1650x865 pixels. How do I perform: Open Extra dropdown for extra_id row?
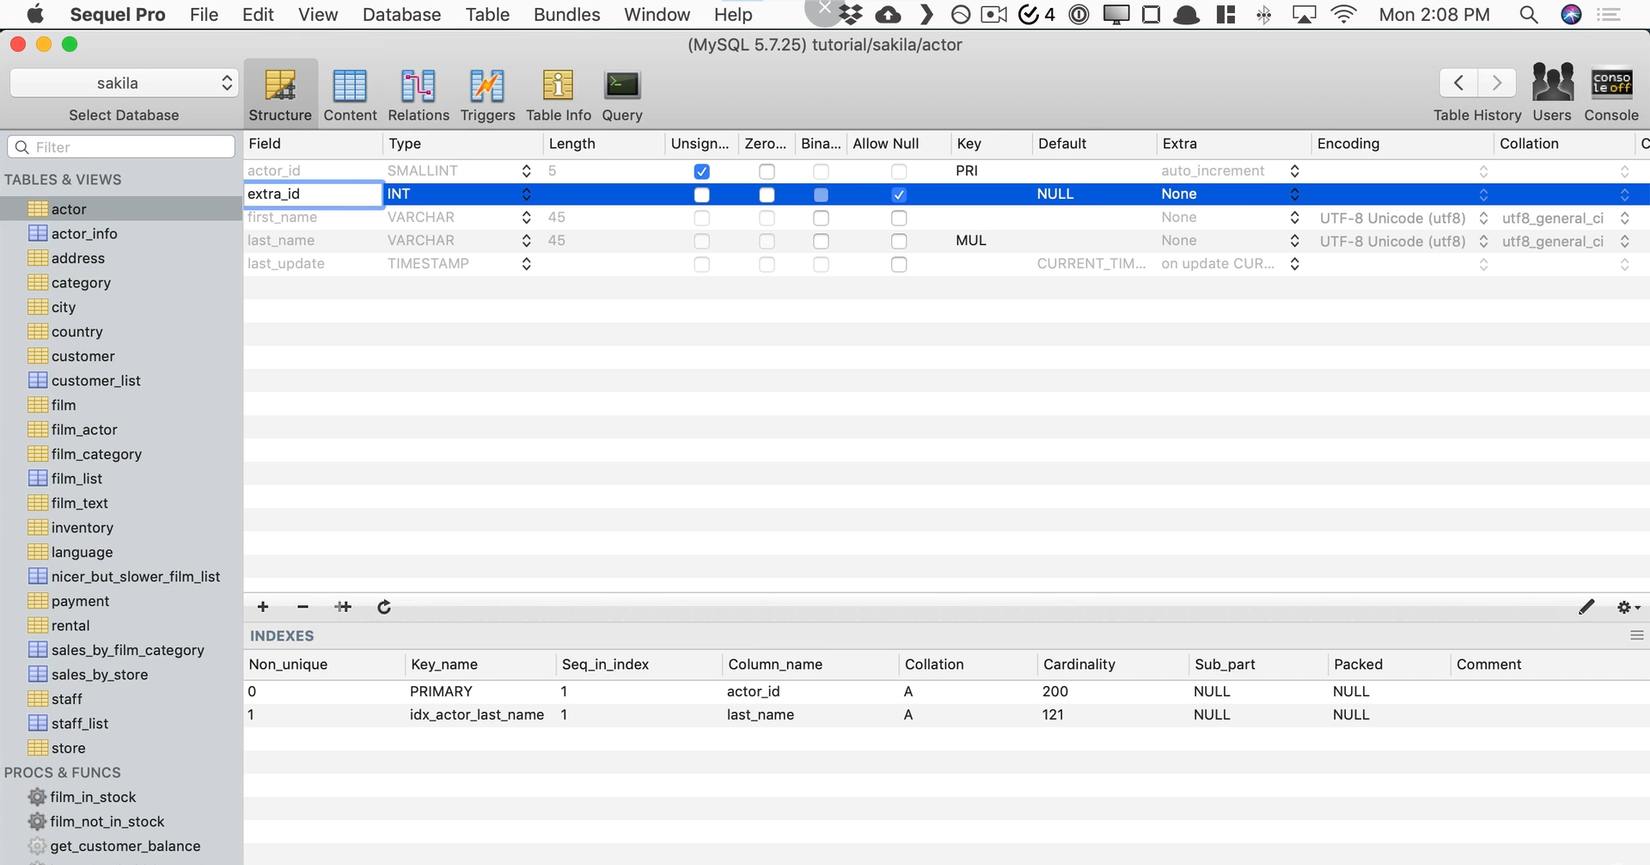click(x=1294, y=195)
